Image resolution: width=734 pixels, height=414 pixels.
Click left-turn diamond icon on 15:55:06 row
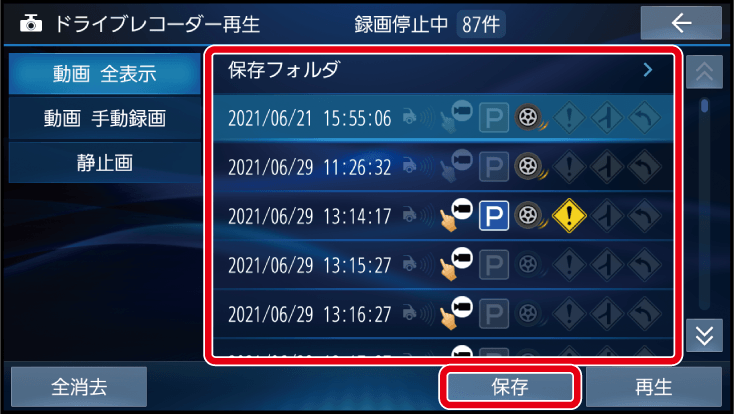pyautogui.click(x=645, y=118)
